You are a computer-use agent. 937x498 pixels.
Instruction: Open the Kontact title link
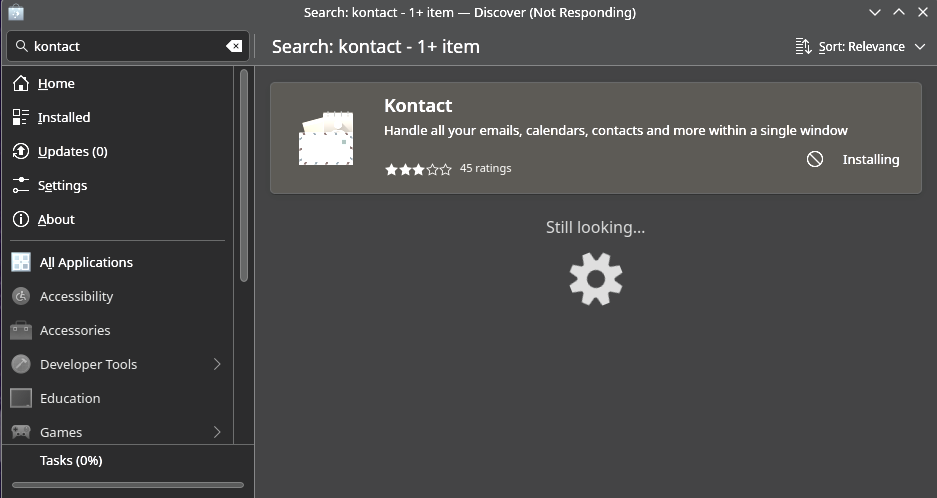tap(418, 106)
